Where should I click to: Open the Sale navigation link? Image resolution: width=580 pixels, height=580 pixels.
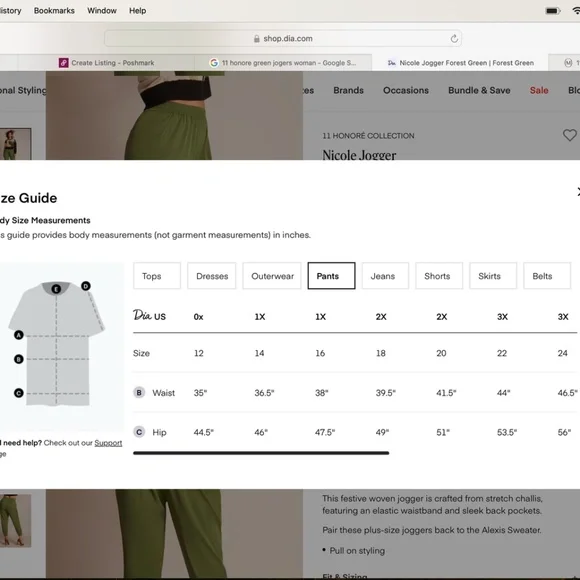pos(539,90)
